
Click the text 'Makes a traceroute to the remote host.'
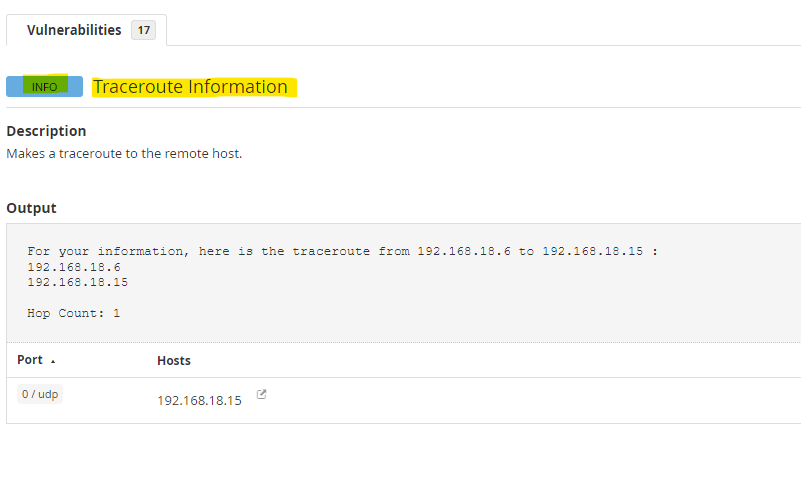124,154
